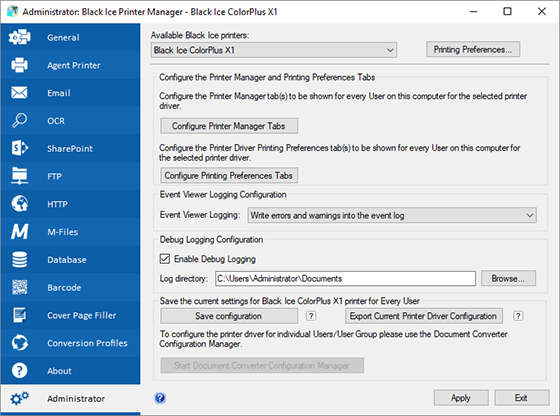
Task: Click the Exit button
Action: [521, 398]
